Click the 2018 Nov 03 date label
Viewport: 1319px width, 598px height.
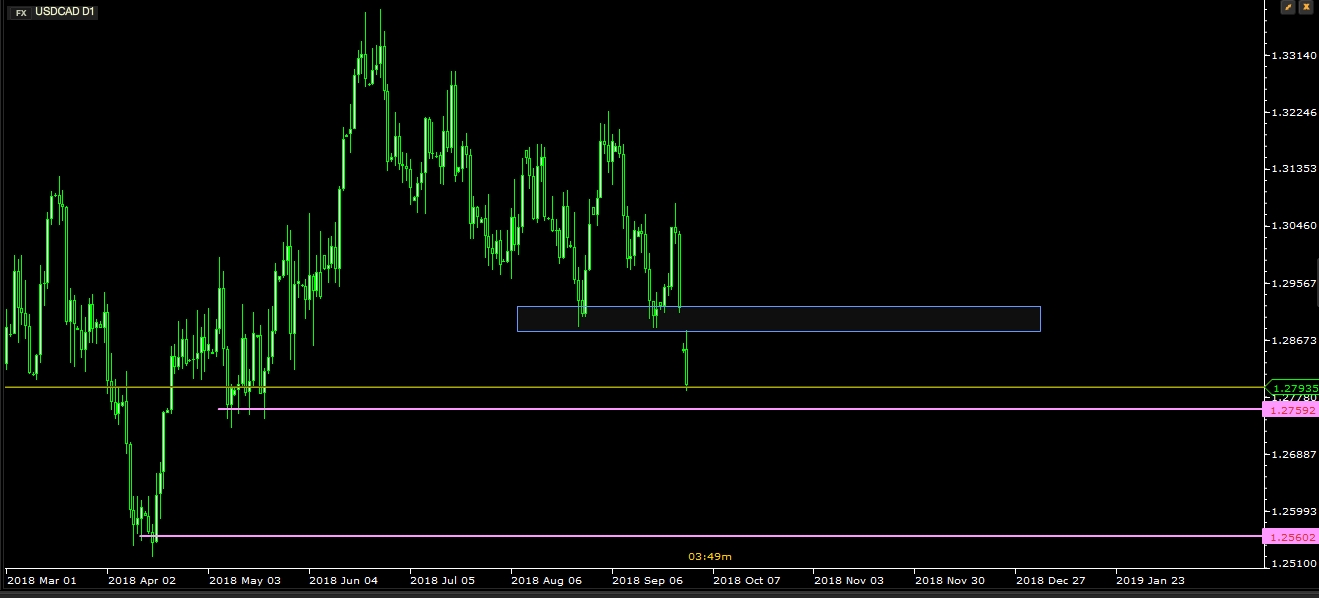[x=849, y=580]
